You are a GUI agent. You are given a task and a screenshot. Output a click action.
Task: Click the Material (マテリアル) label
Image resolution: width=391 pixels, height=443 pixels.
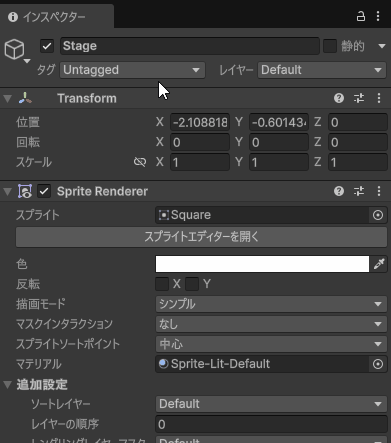click(x=39, y=364)
